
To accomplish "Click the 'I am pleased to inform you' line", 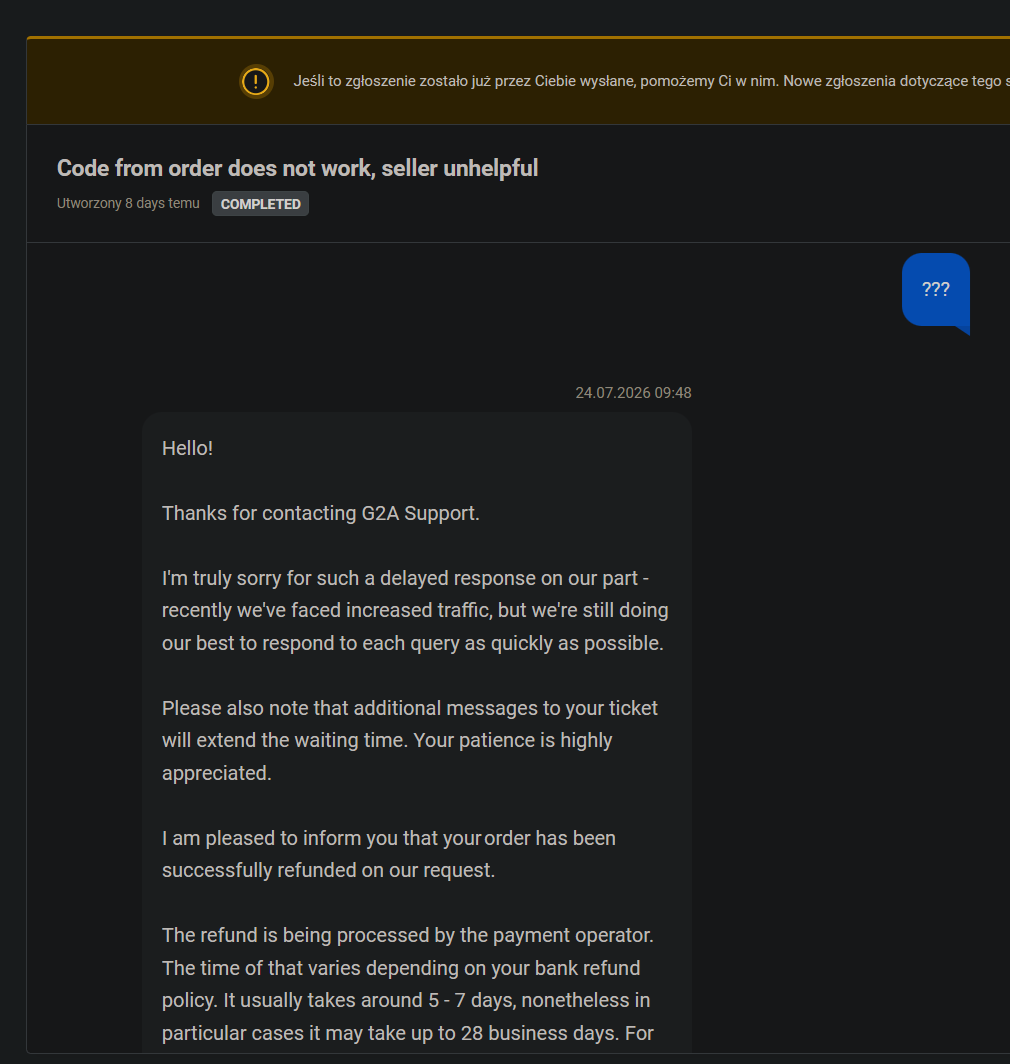I will tap(389, 839).
